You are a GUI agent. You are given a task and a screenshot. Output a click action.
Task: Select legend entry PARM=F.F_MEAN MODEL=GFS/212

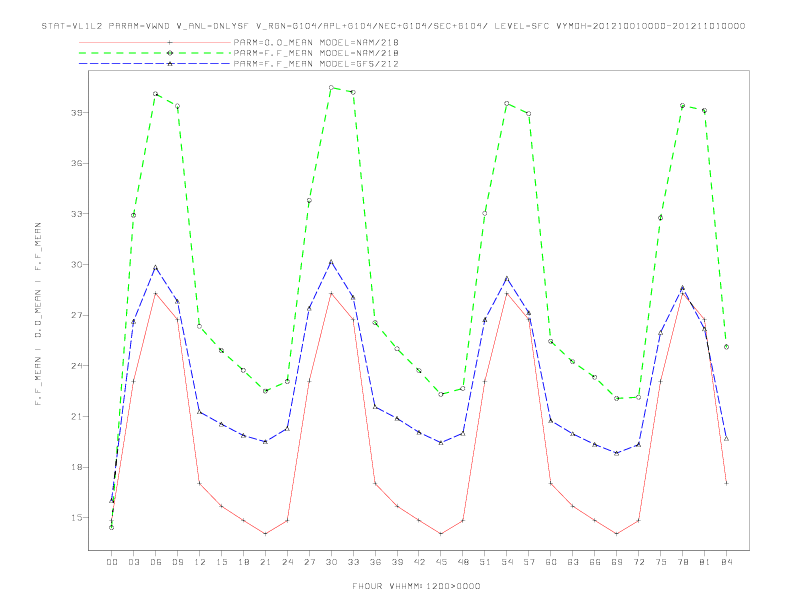[316, 64]
